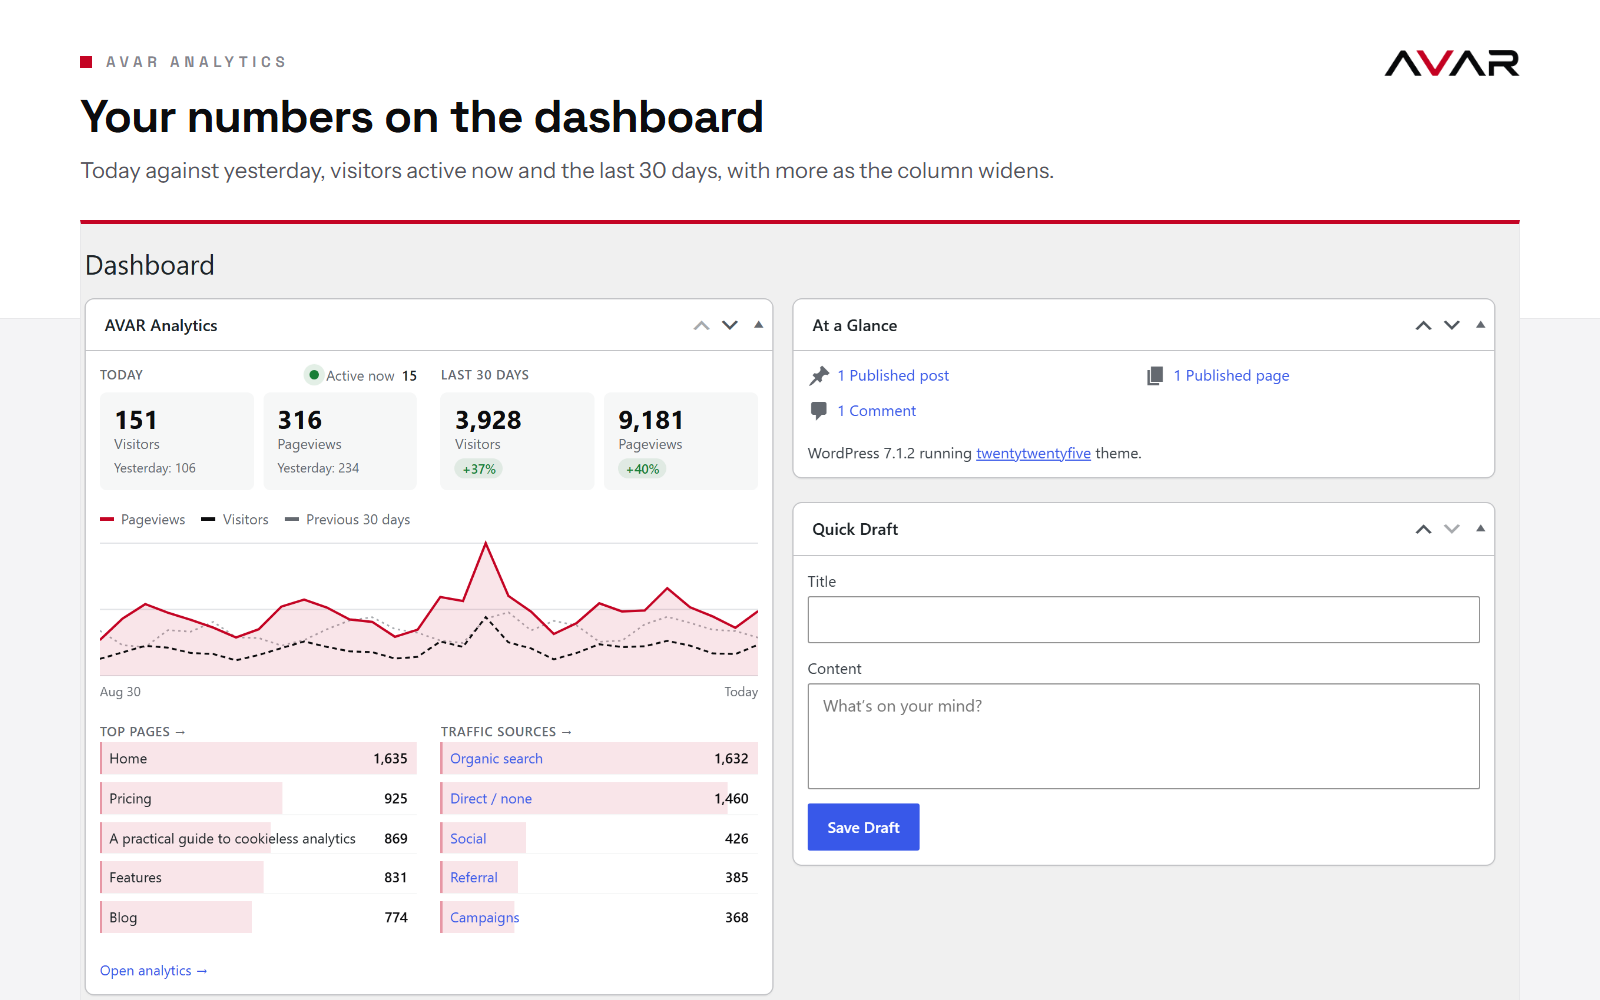
Task: Click the +40% pageviews badge
Action: pyautogui.click(x=642, y=469)
